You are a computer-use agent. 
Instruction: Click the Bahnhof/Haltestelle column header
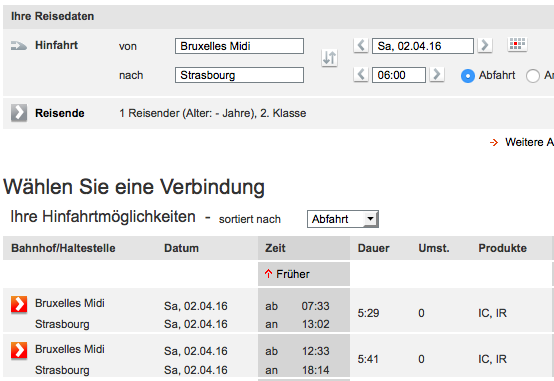point(63,248)
